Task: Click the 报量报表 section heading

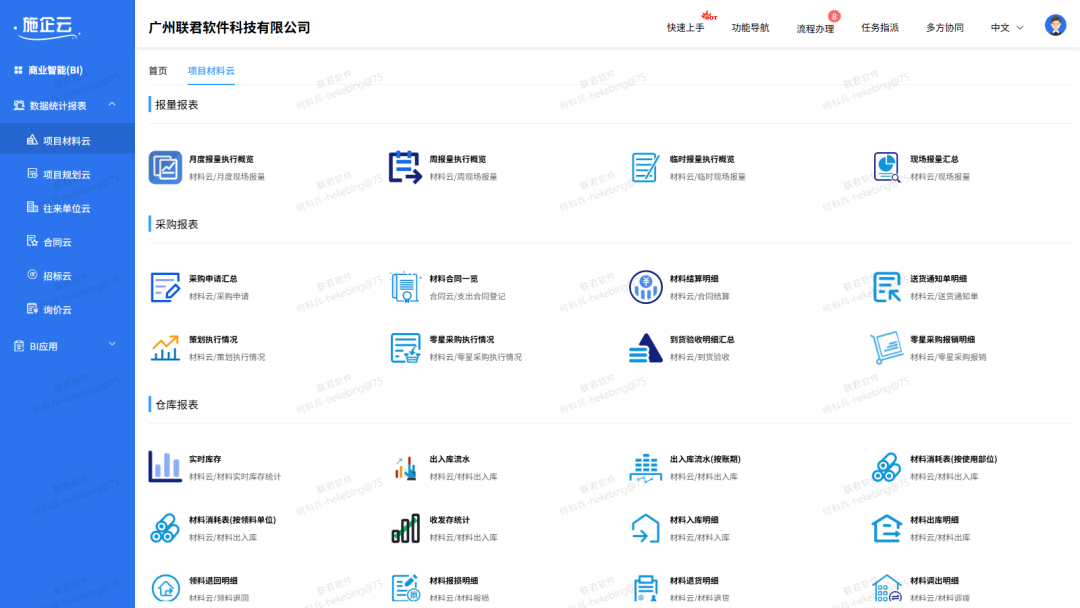Action: [177, 105]
